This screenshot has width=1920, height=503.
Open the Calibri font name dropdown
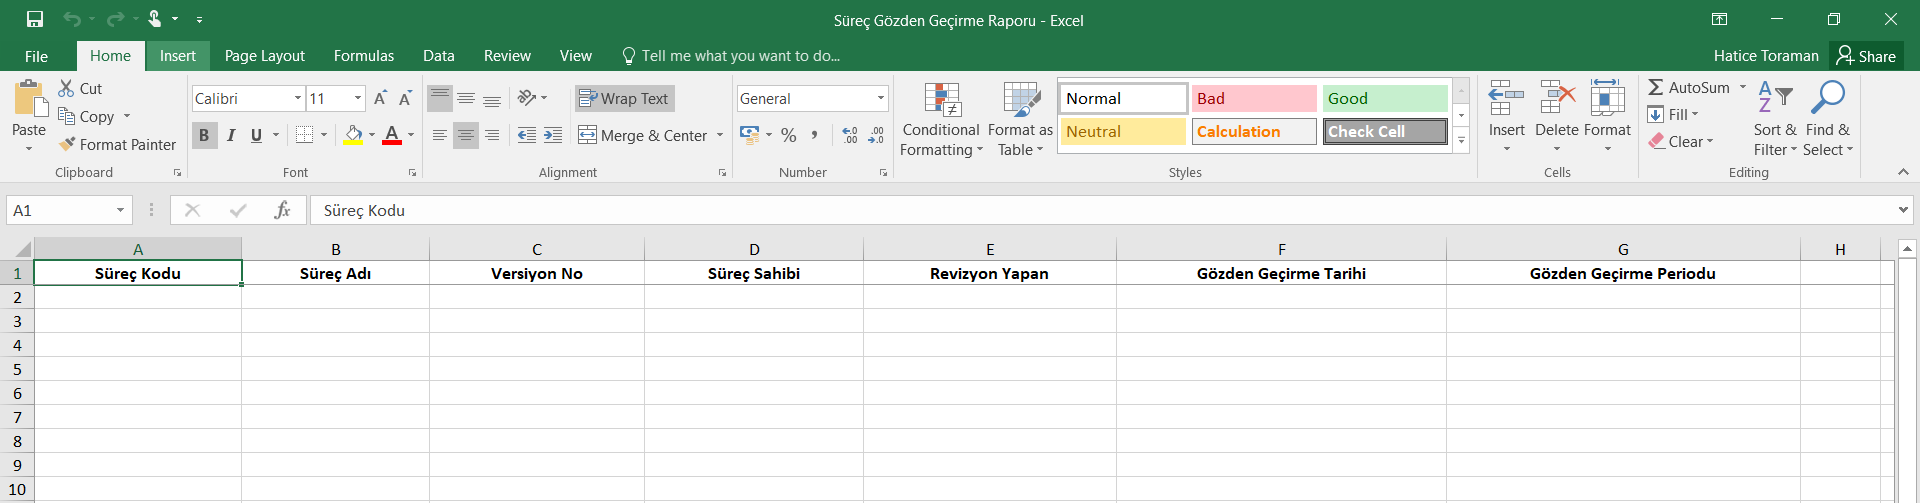[x=298, y=98]
